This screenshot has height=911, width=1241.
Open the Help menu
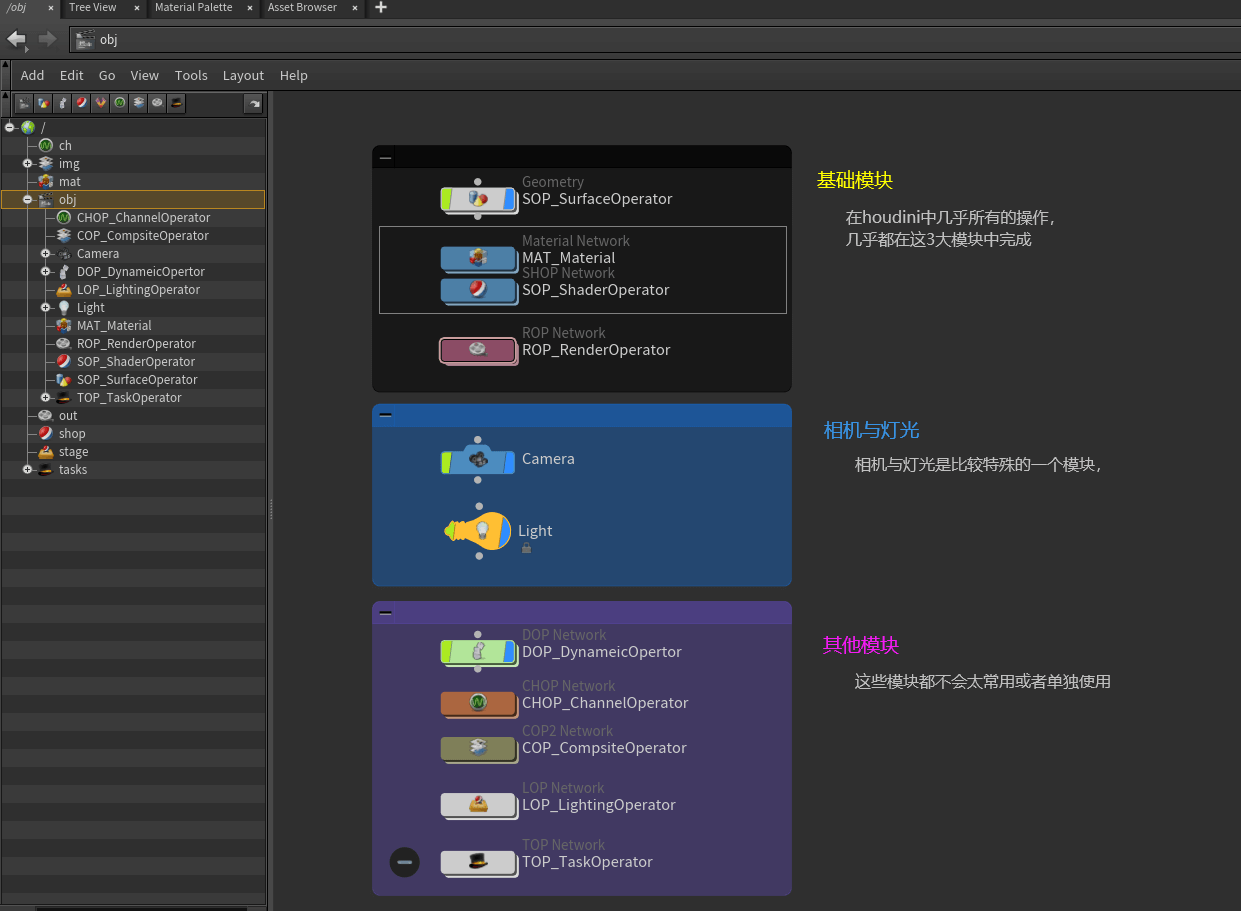click(x=294, y=75)
